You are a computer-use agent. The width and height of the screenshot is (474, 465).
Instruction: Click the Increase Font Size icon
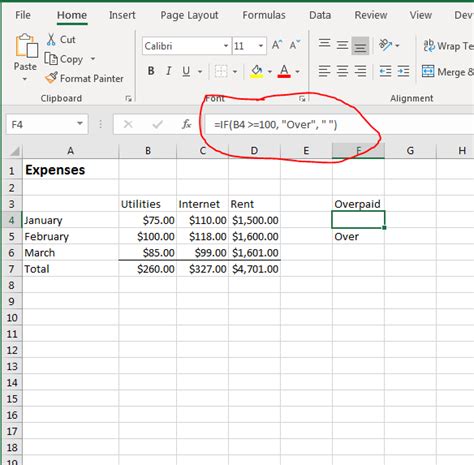click(277, 45)
